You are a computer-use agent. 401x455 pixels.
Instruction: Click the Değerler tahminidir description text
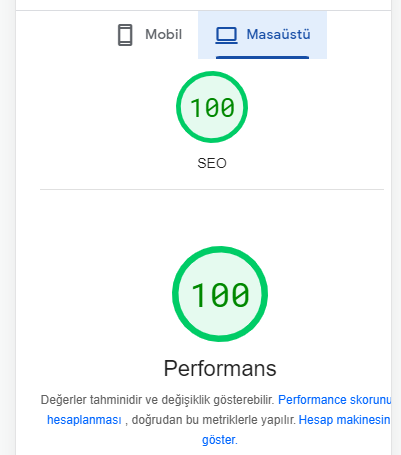click(157, 400)
